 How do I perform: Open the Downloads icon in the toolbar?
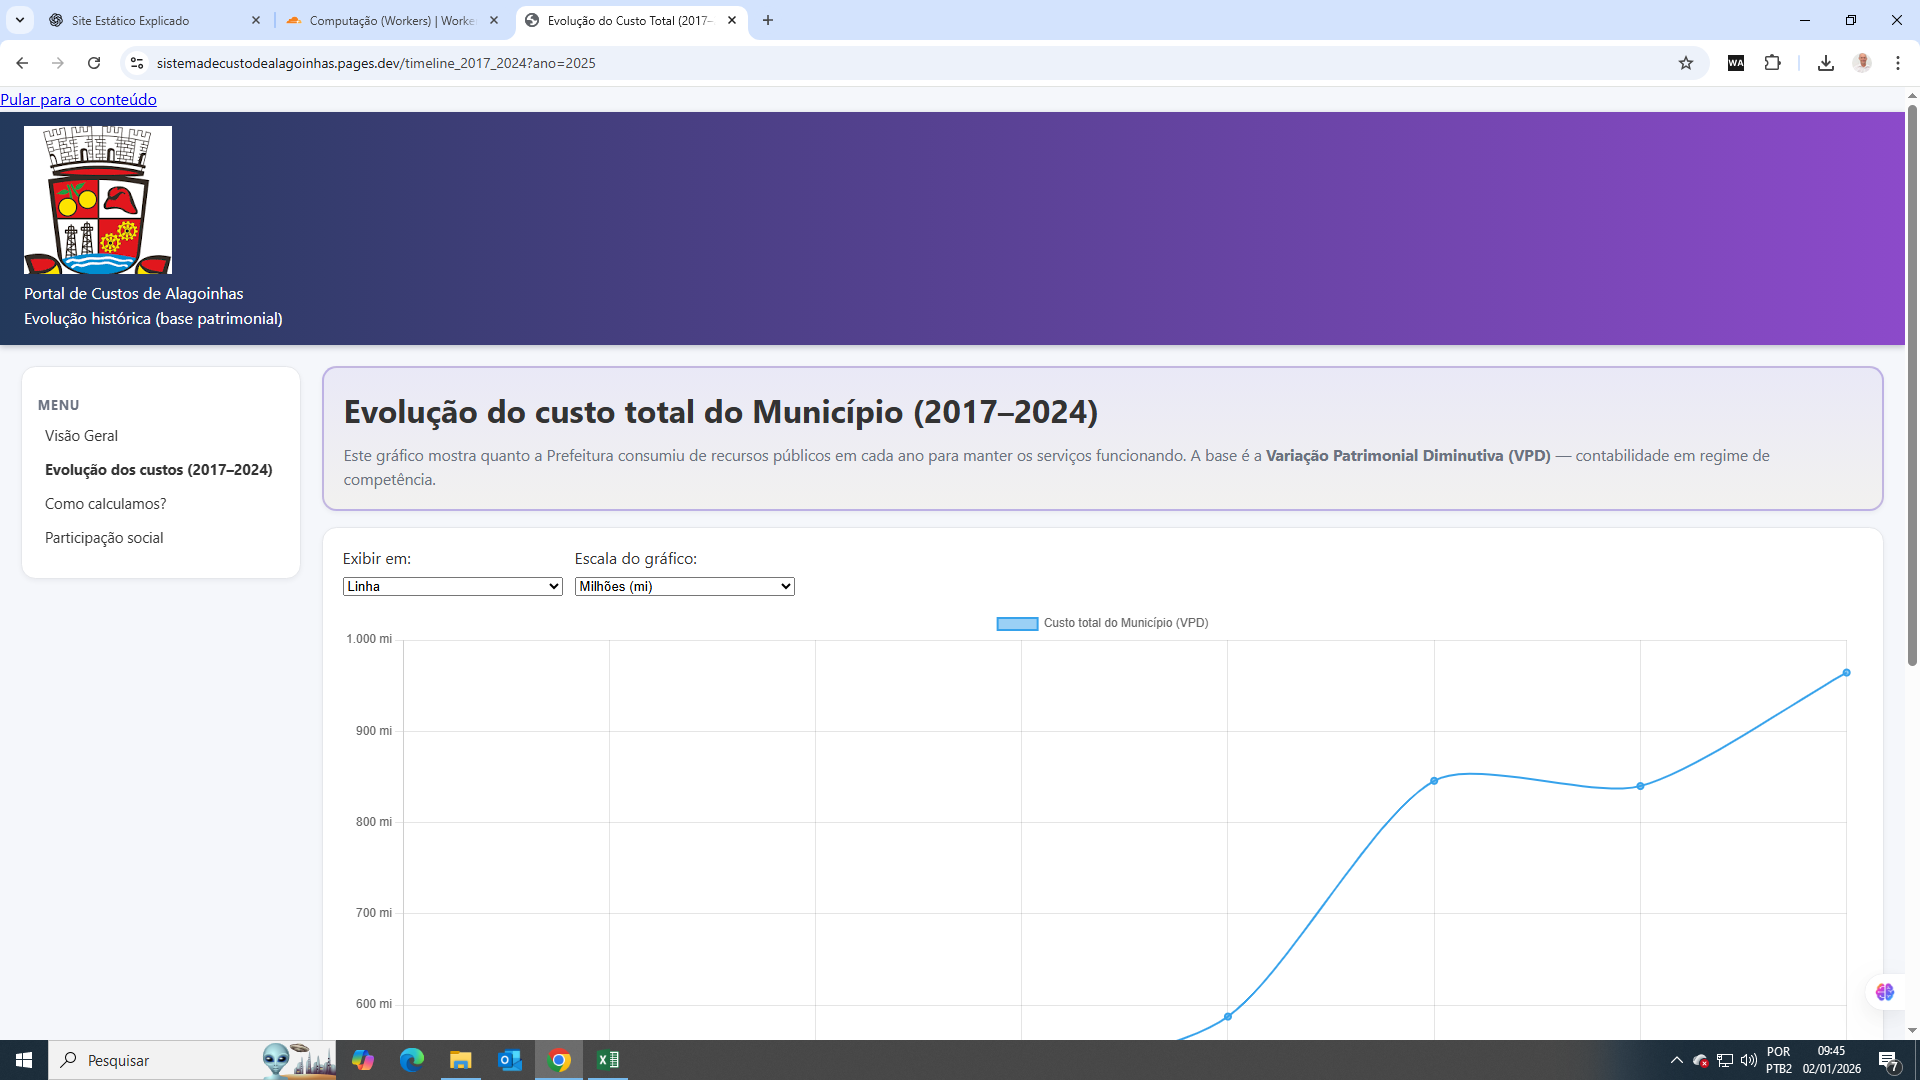coord(1826,62)
